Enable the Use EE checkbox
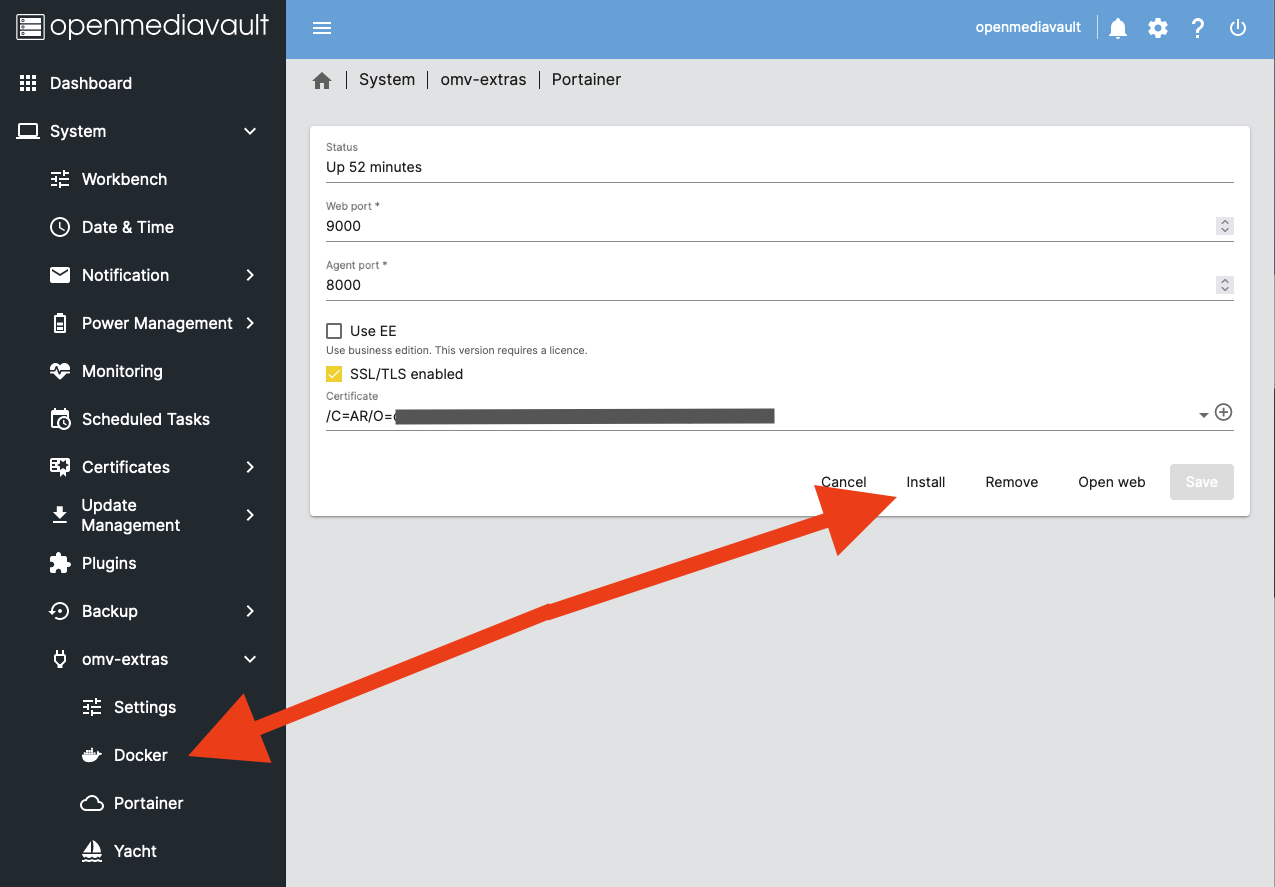1275x887 pixels. [335, 330]
